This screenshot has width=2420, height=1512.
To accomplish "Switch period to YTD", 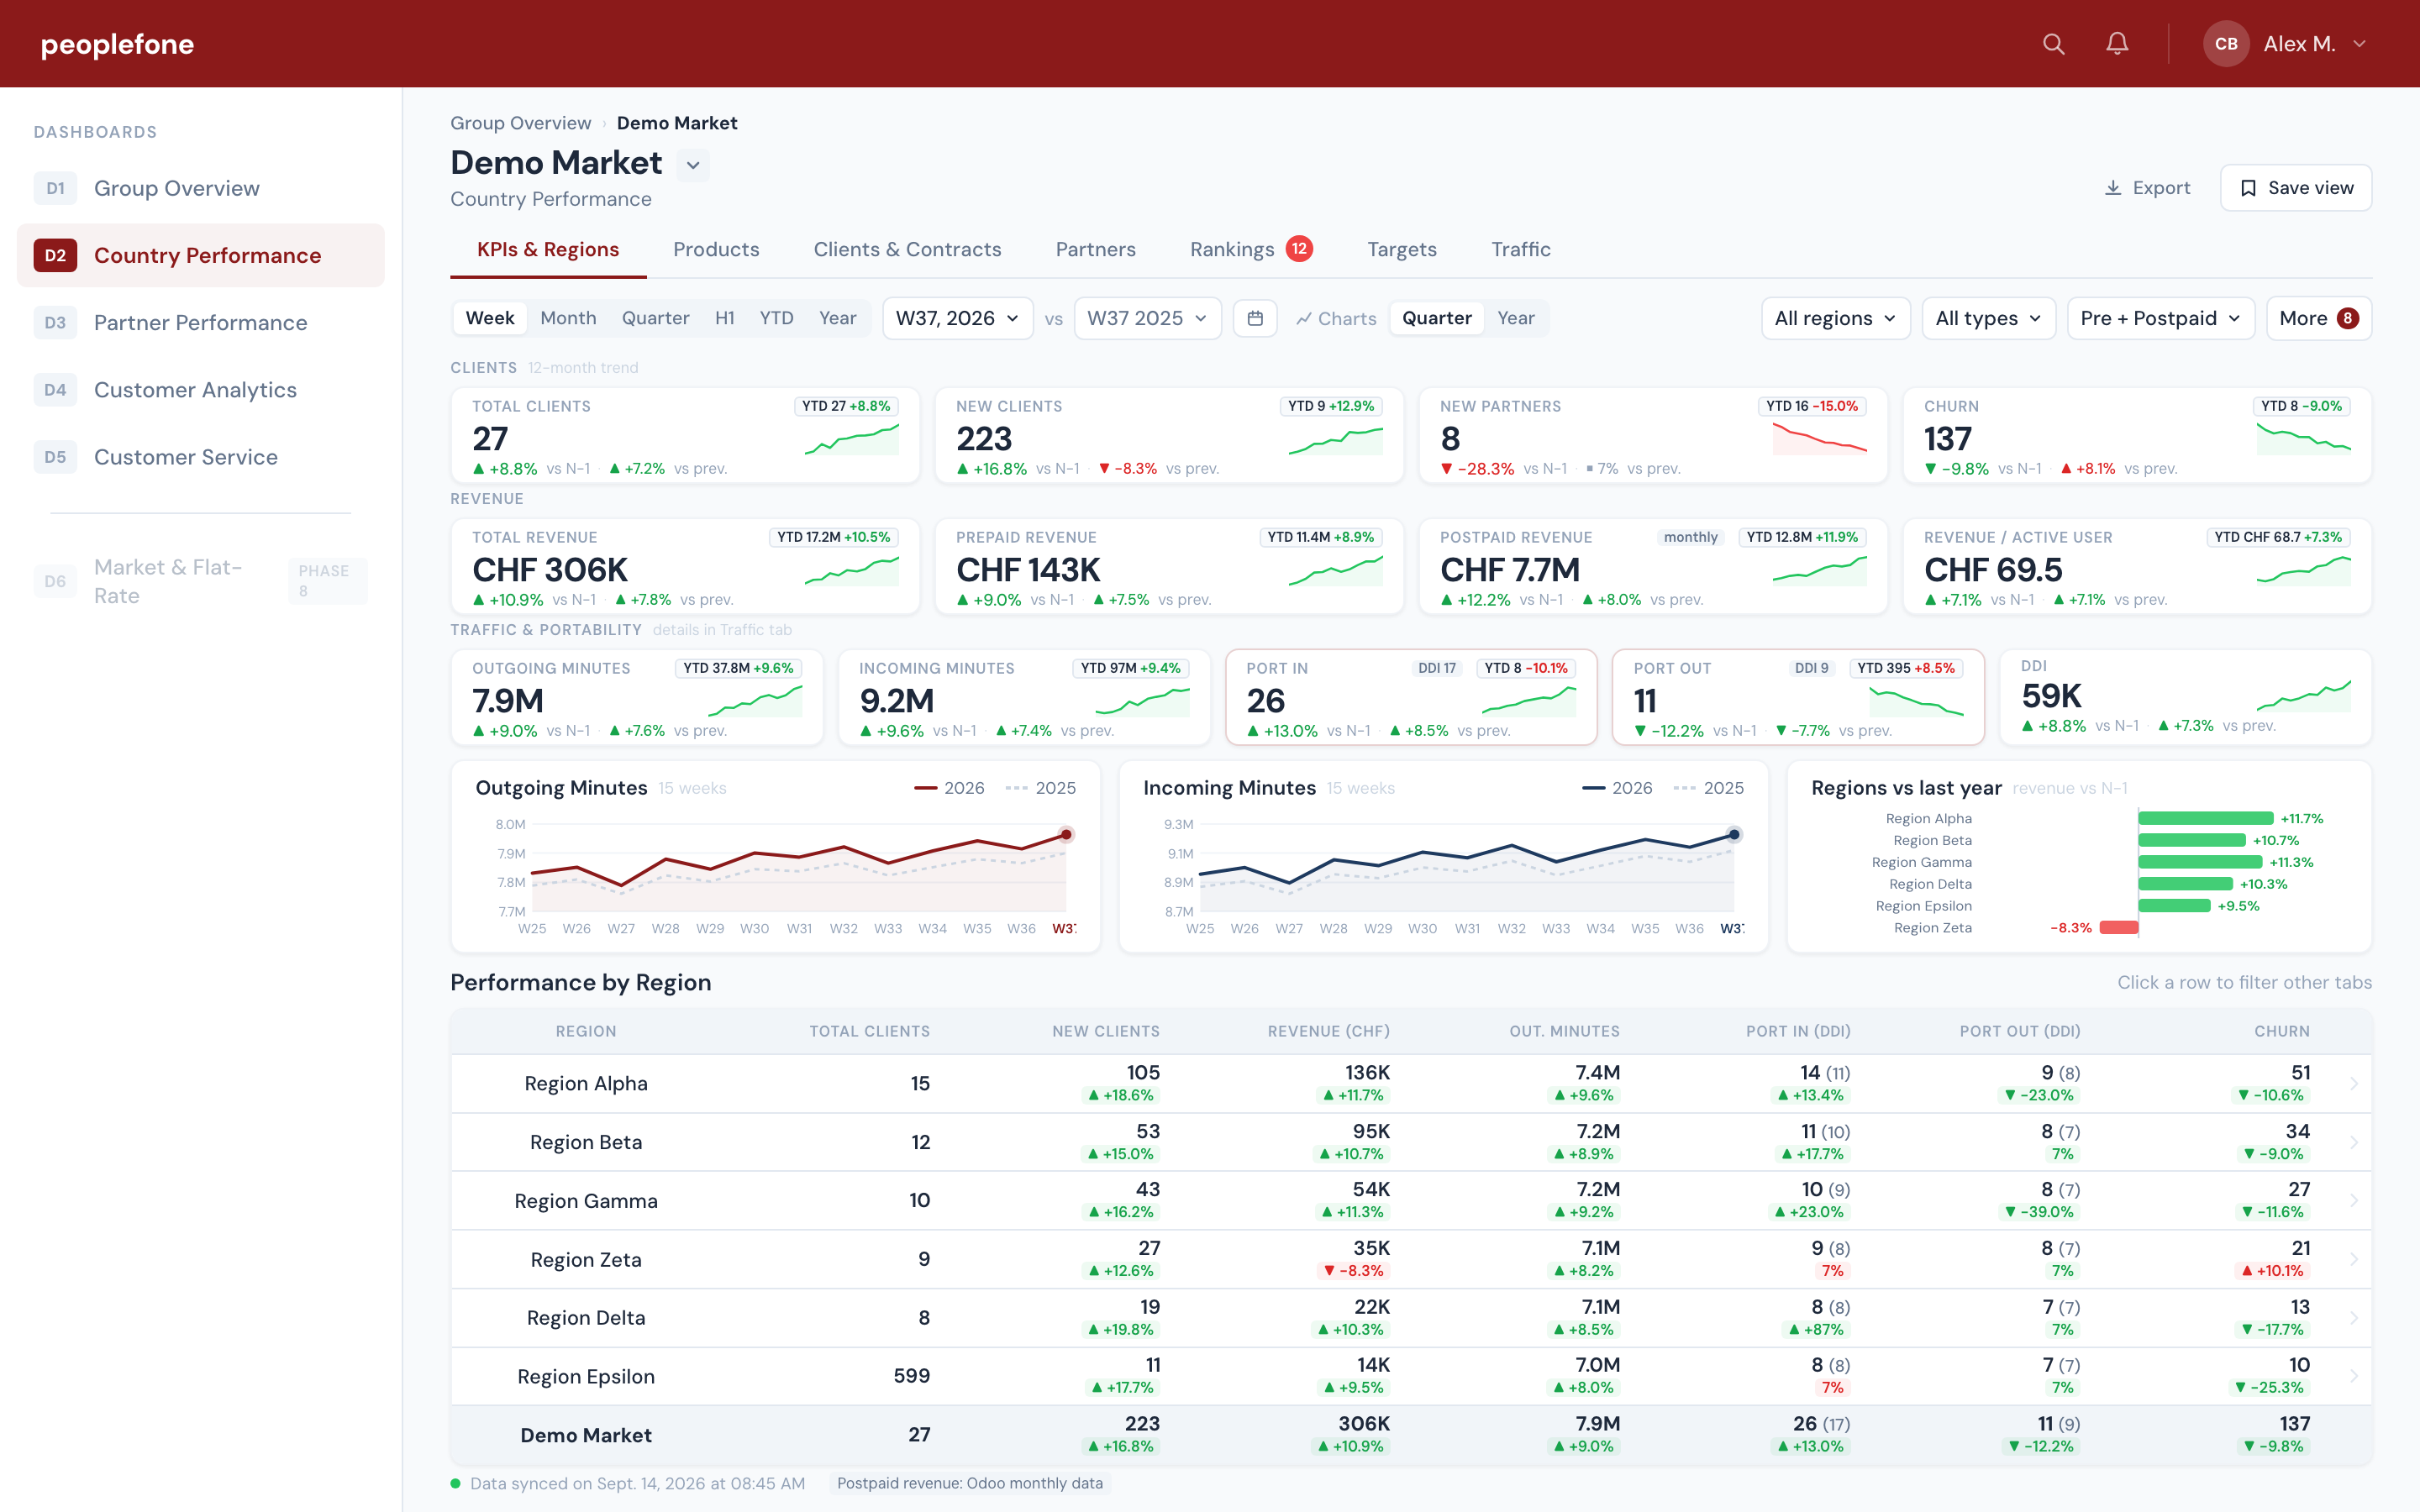I will 776,318.
